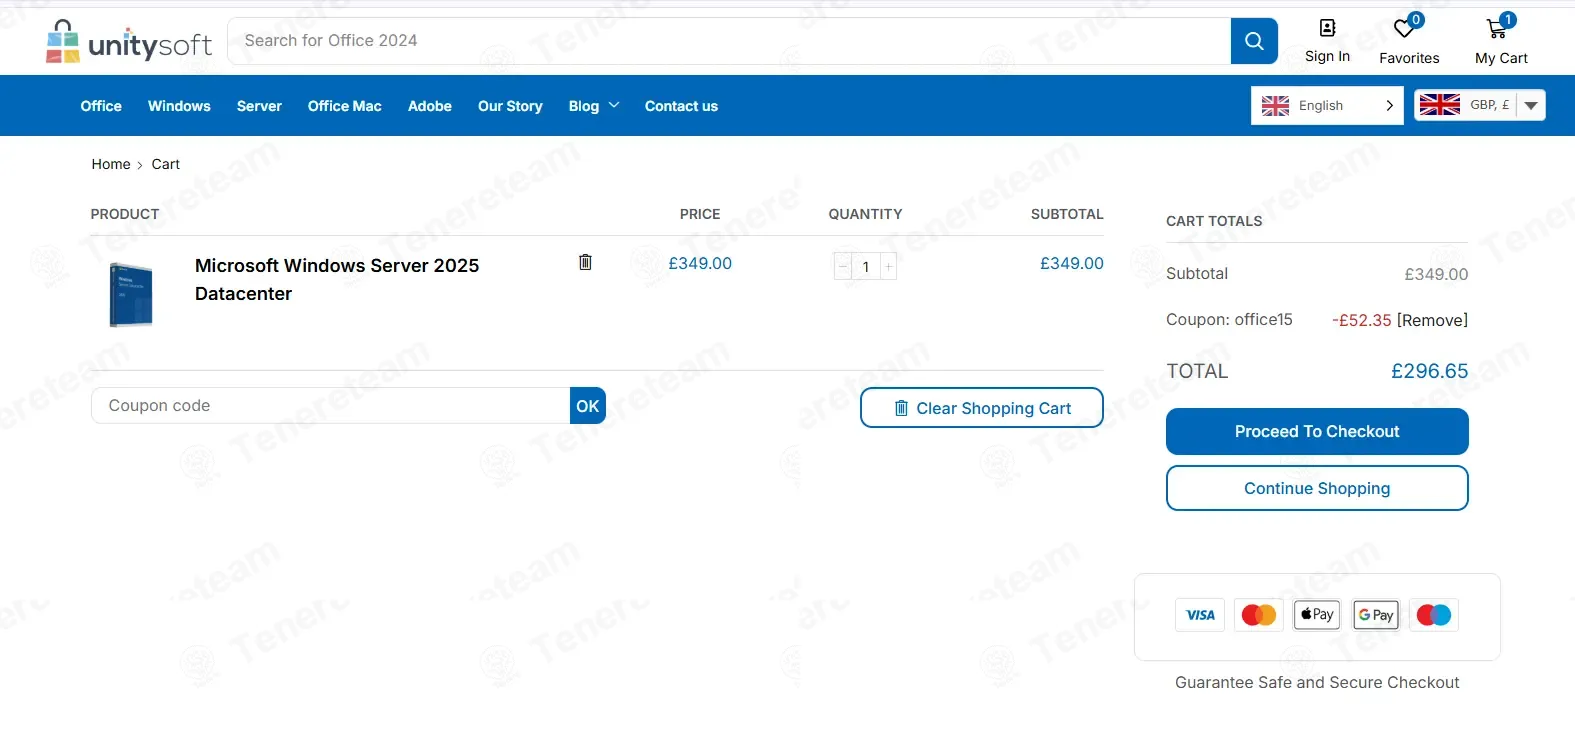Open the Server menu item
The width and height of the screenshot is (1575, 732).
point(259,106)
